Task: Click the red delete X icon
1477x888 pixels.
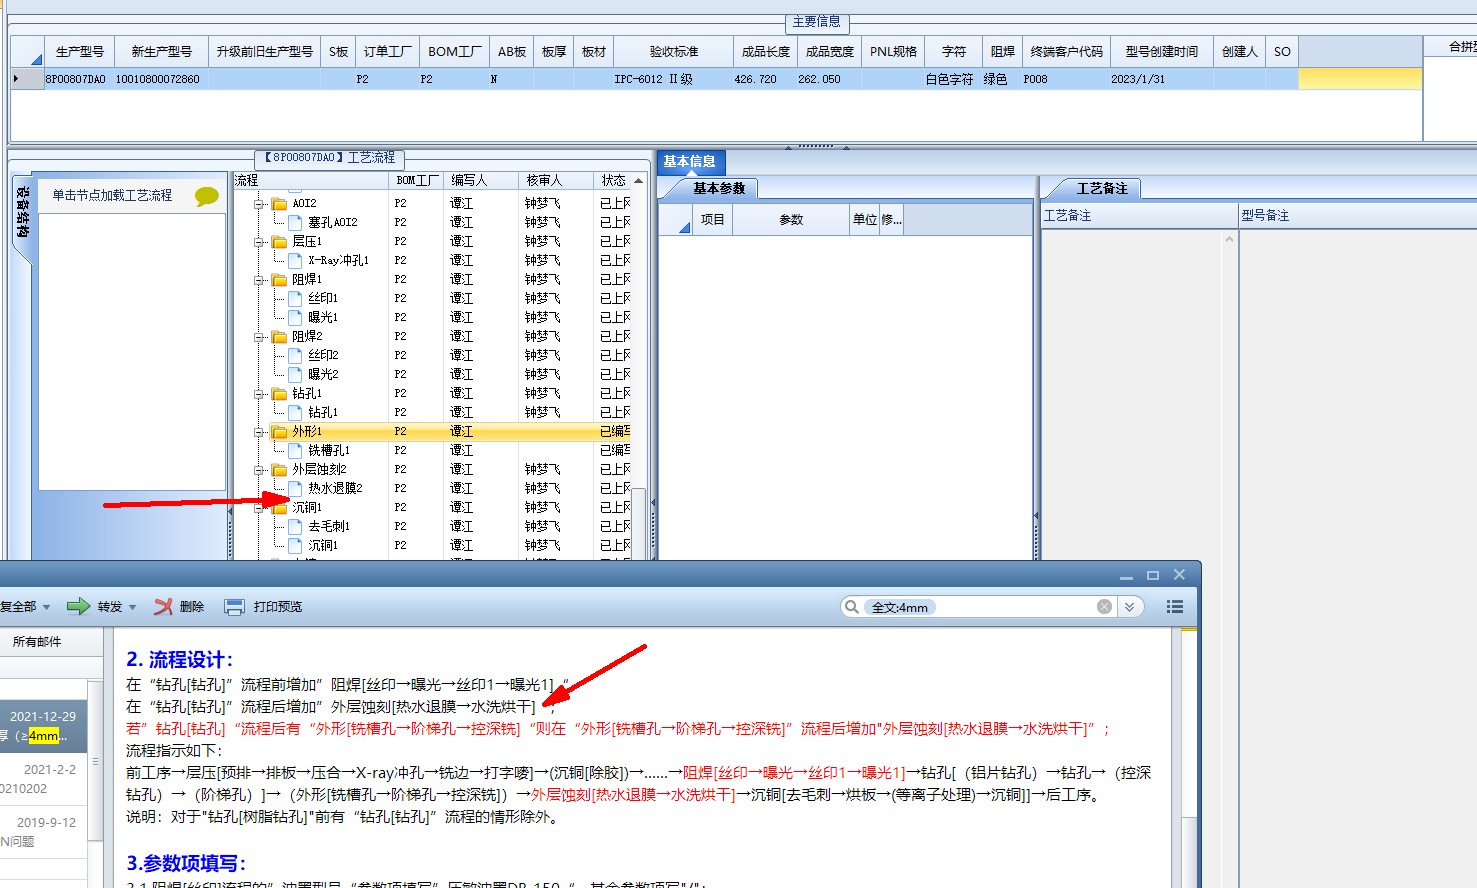Action: [163, 606]
